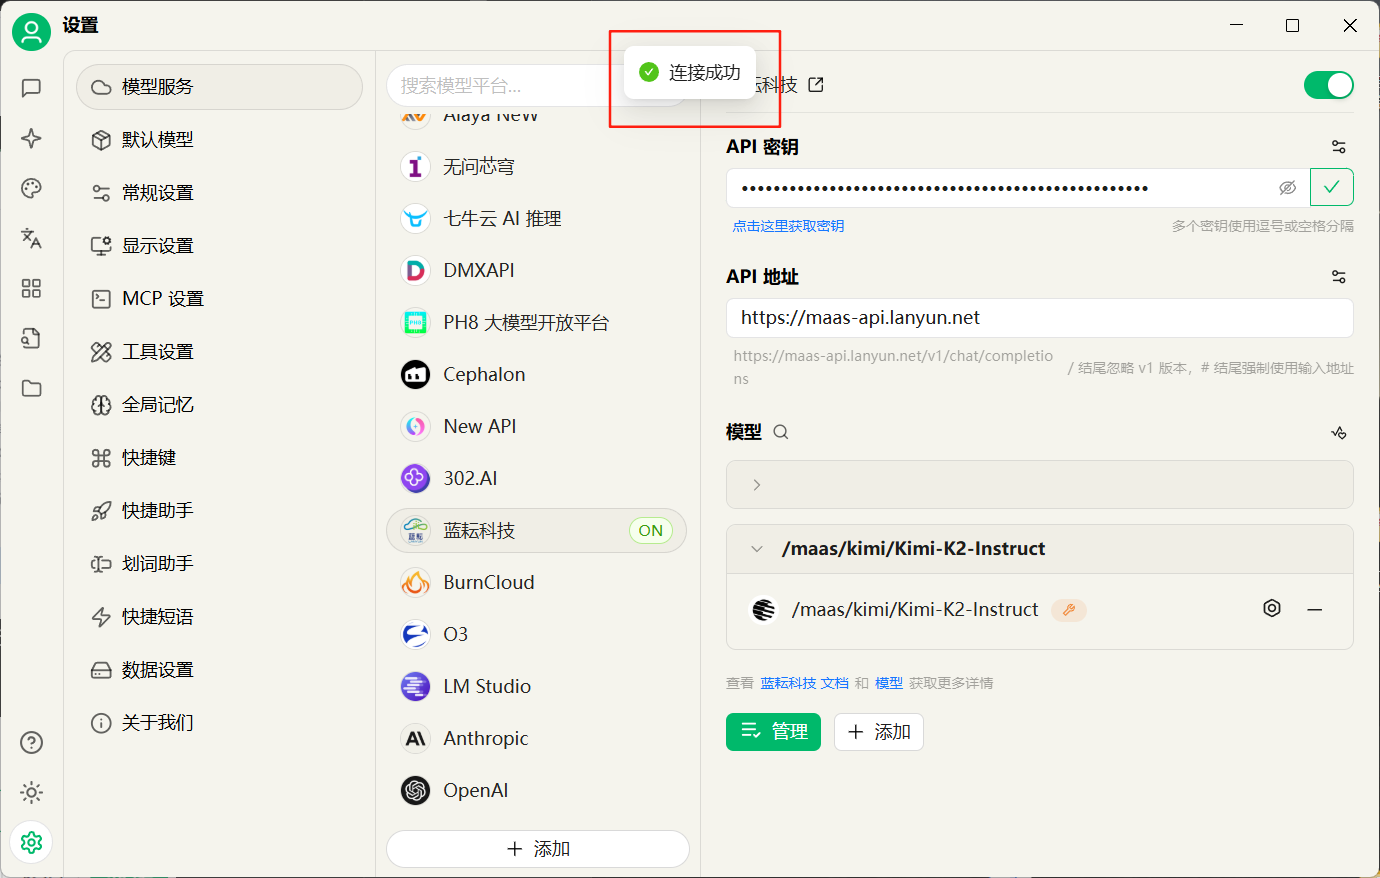The image size is (1380, 878).
Task: Open the chat assistant sidebar icon
Action: [31, 88]
